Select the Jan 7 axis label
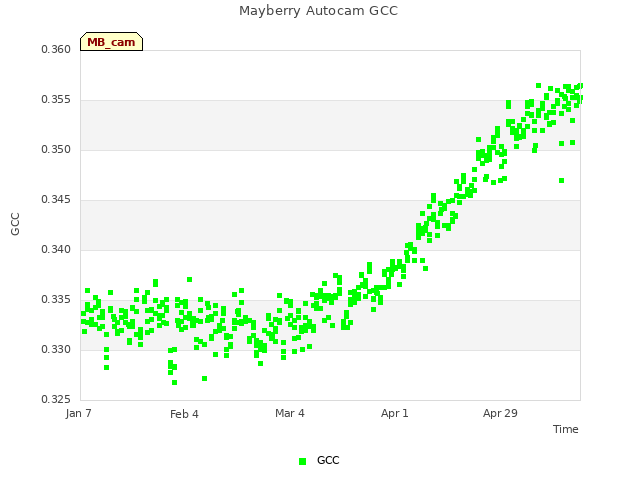This screenshot has width=640, height=480. (78, 413)
